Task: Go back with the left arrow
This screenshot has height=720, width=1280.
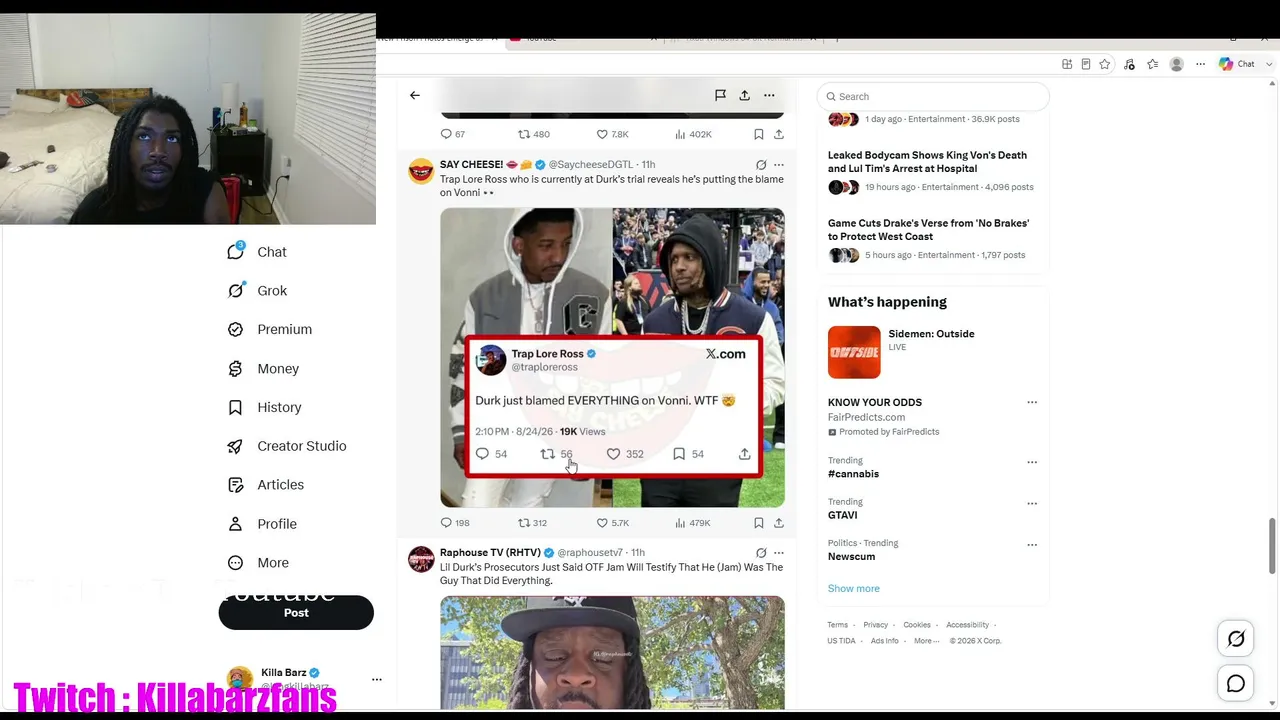Action: (415, 95)
